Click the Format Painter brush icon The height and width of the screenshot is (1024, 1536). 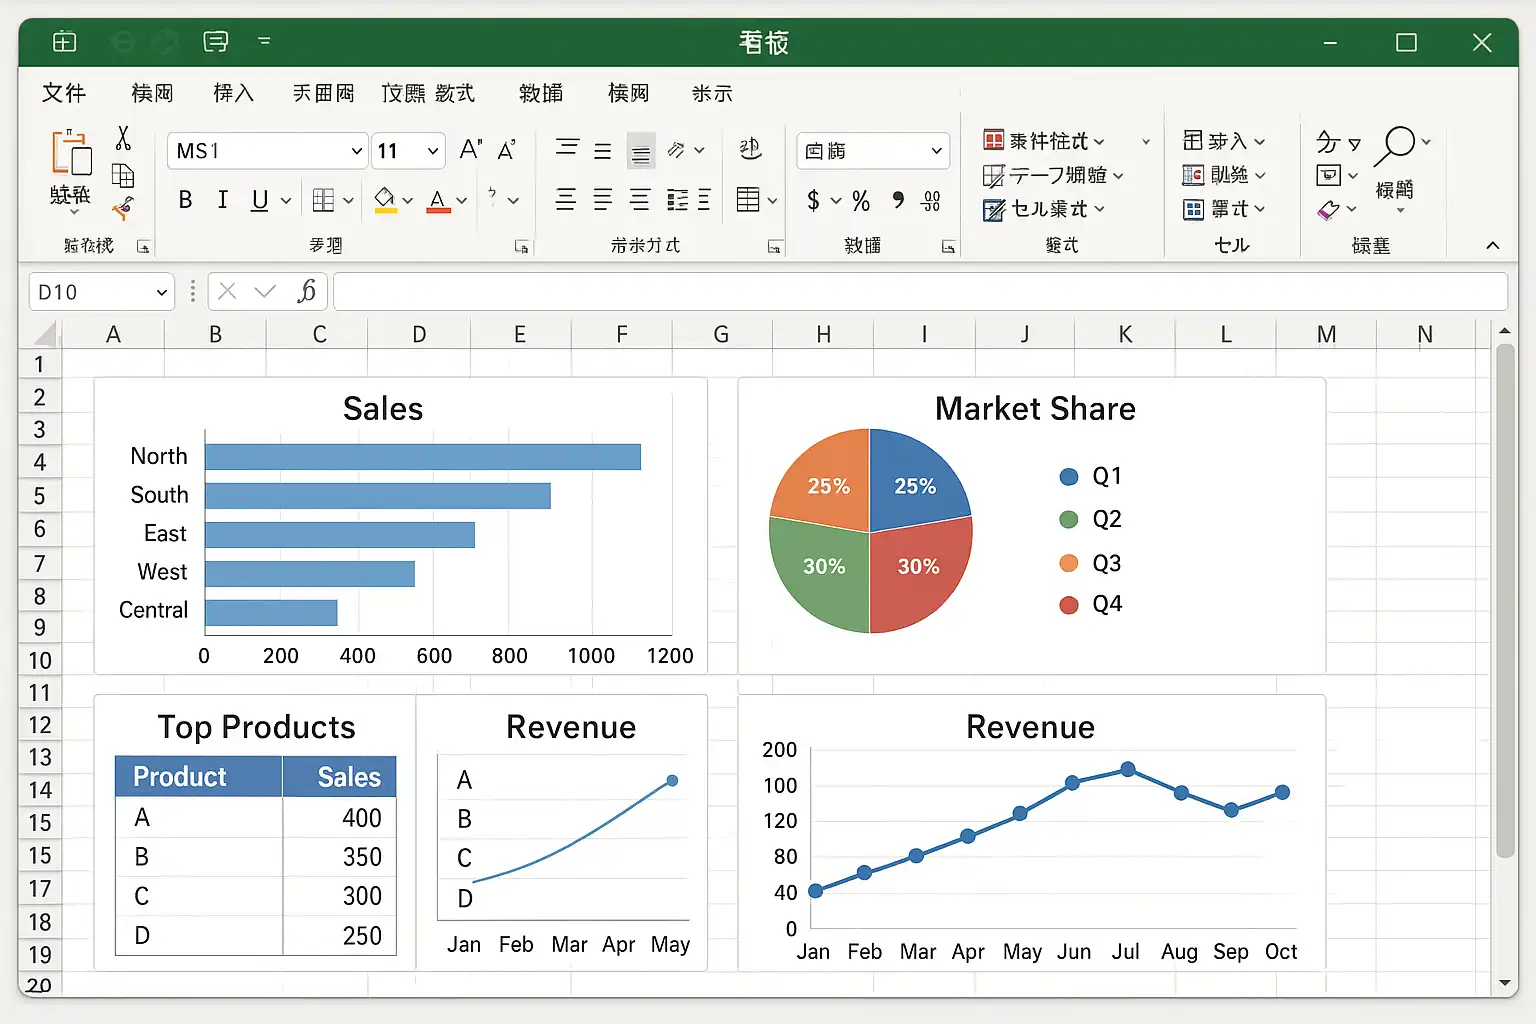[x=123, y=209]
